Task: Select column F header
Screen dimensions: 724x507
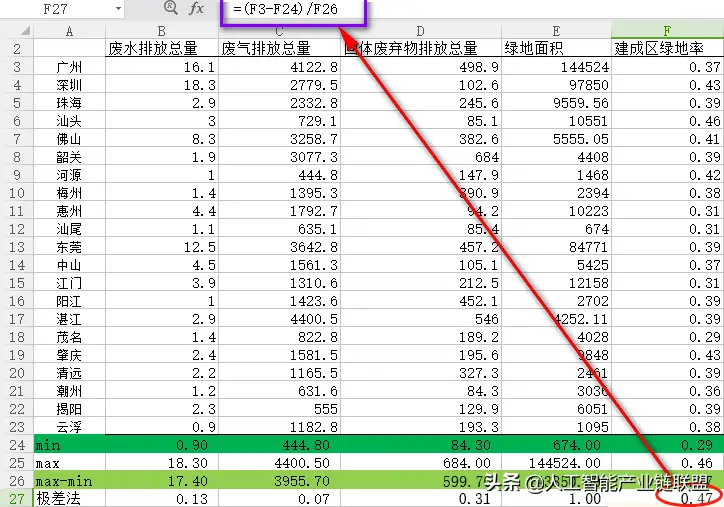Action: click(667, 31)
